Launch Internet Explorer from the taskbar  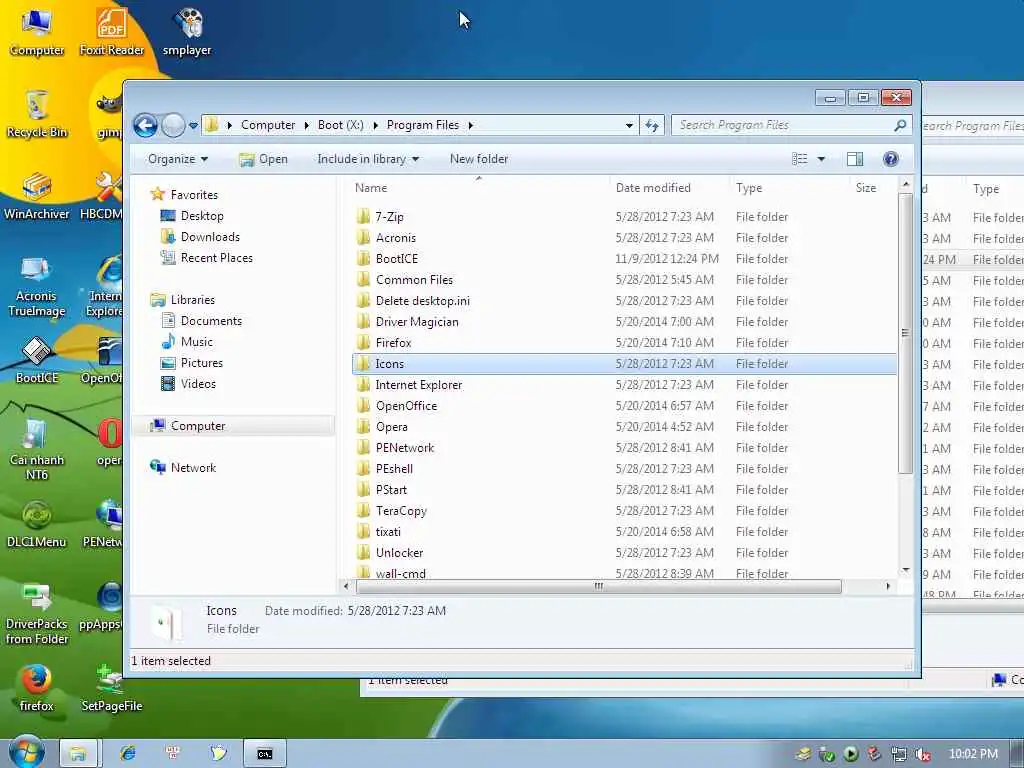(x=128, y=754)
